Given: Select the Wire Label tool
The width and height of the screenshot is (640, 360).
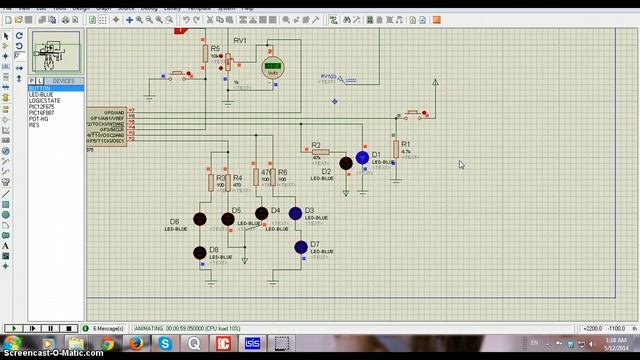Looking at the screenshot, I should tap(6, 66).
